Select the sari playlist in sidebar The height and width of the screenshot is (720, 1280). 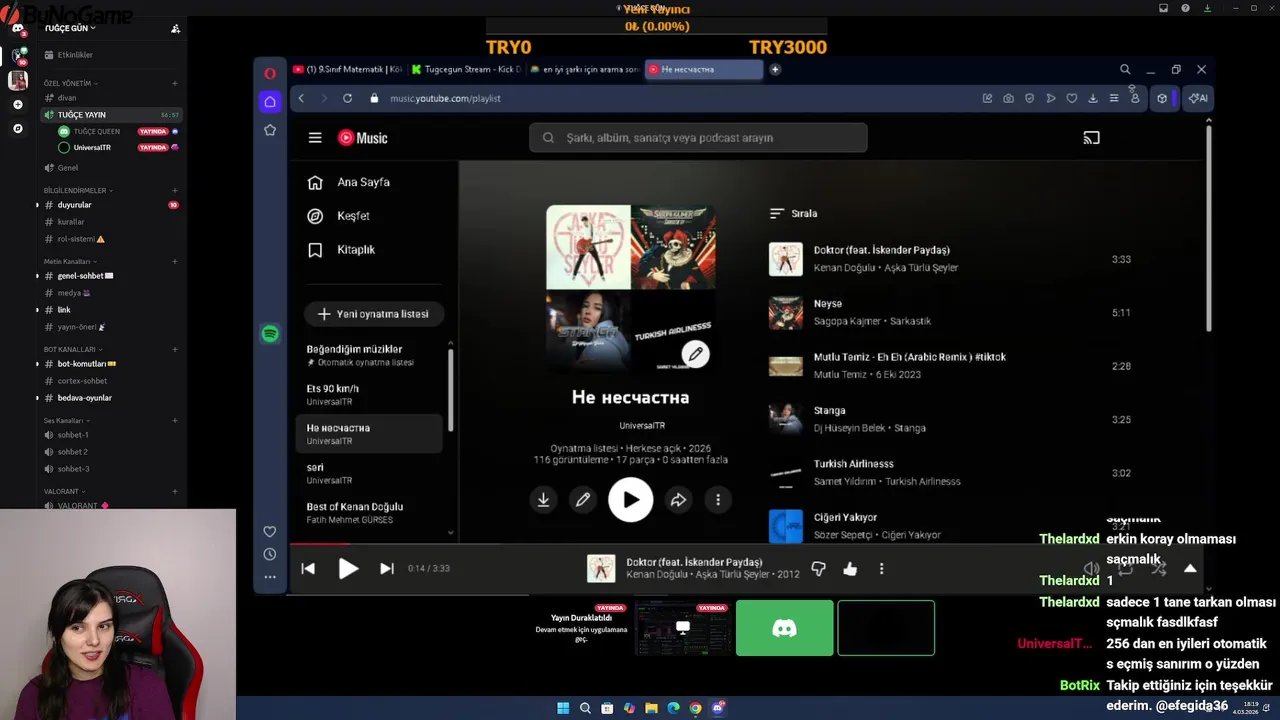click(x=370, y=474)
